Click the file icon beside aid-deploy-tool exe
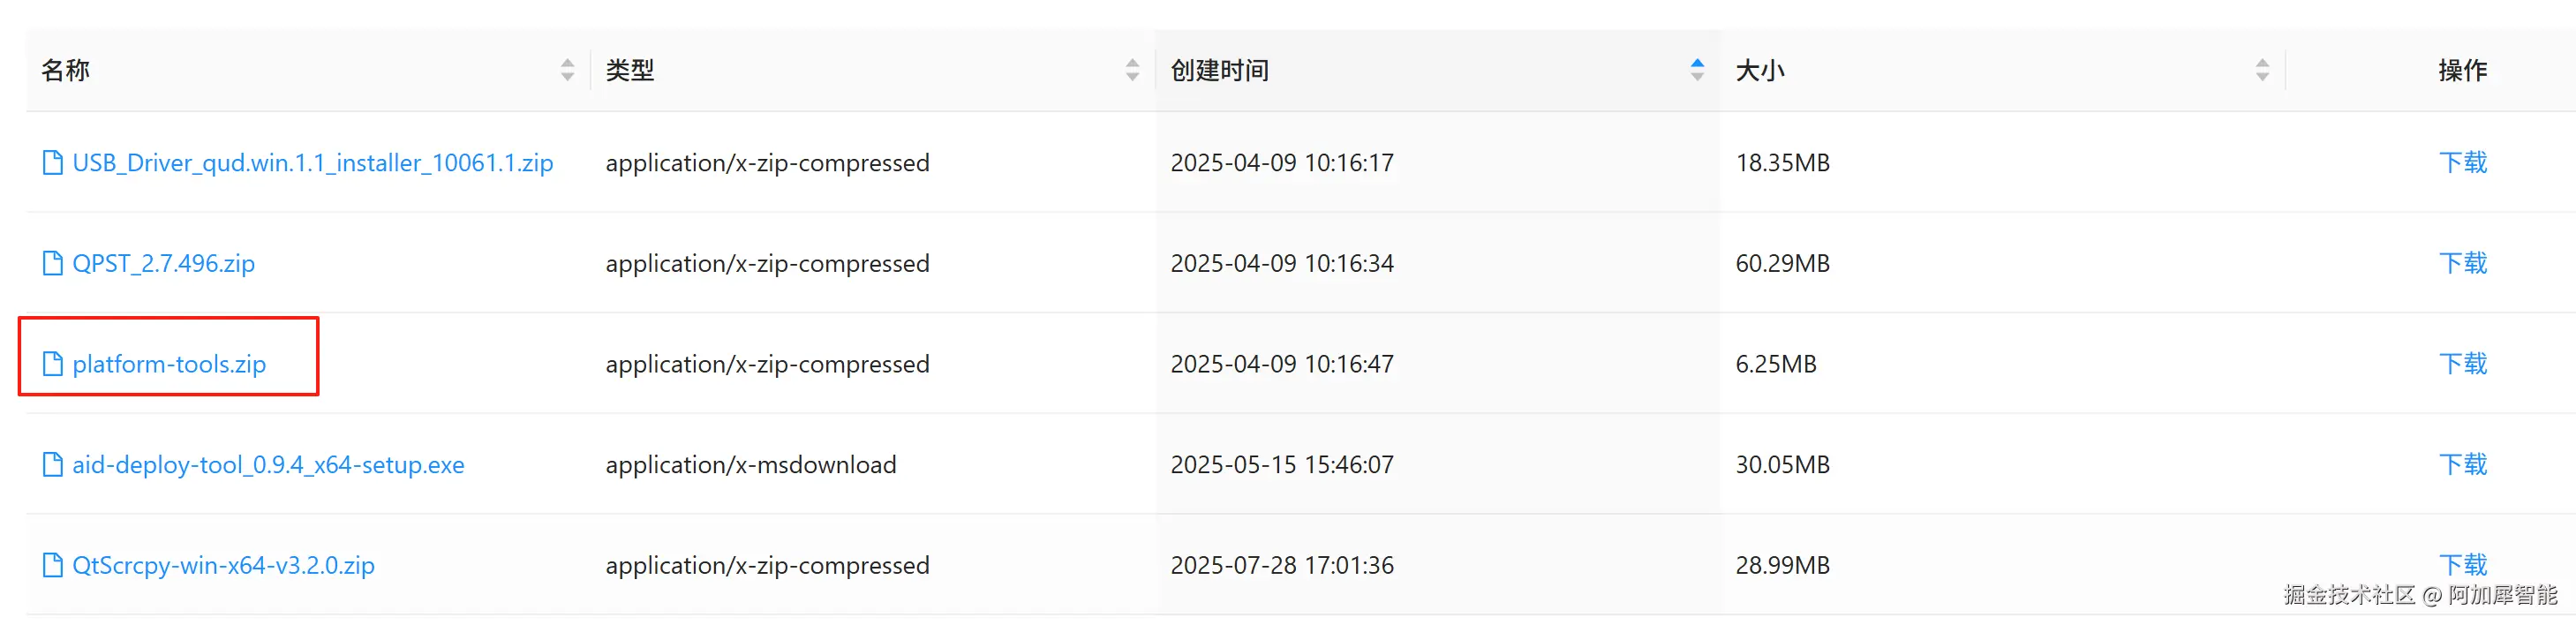 53,464
